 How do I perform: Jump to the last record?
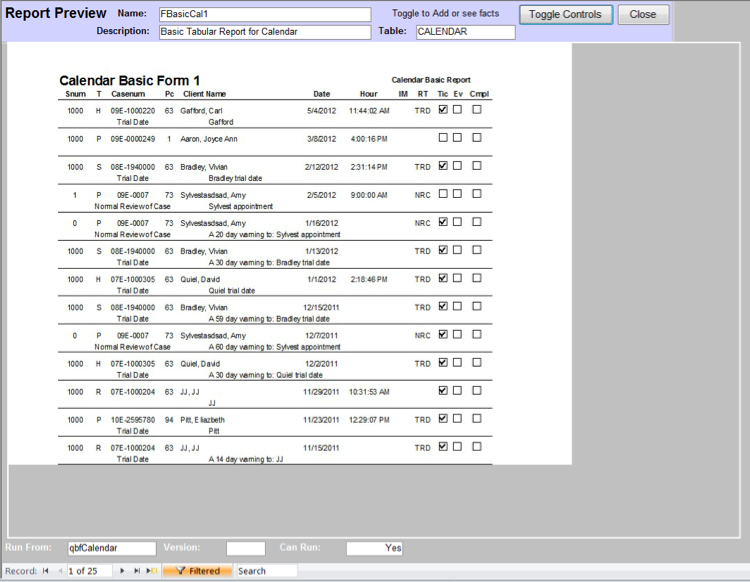pyautogui.click(x=137, y=571)
